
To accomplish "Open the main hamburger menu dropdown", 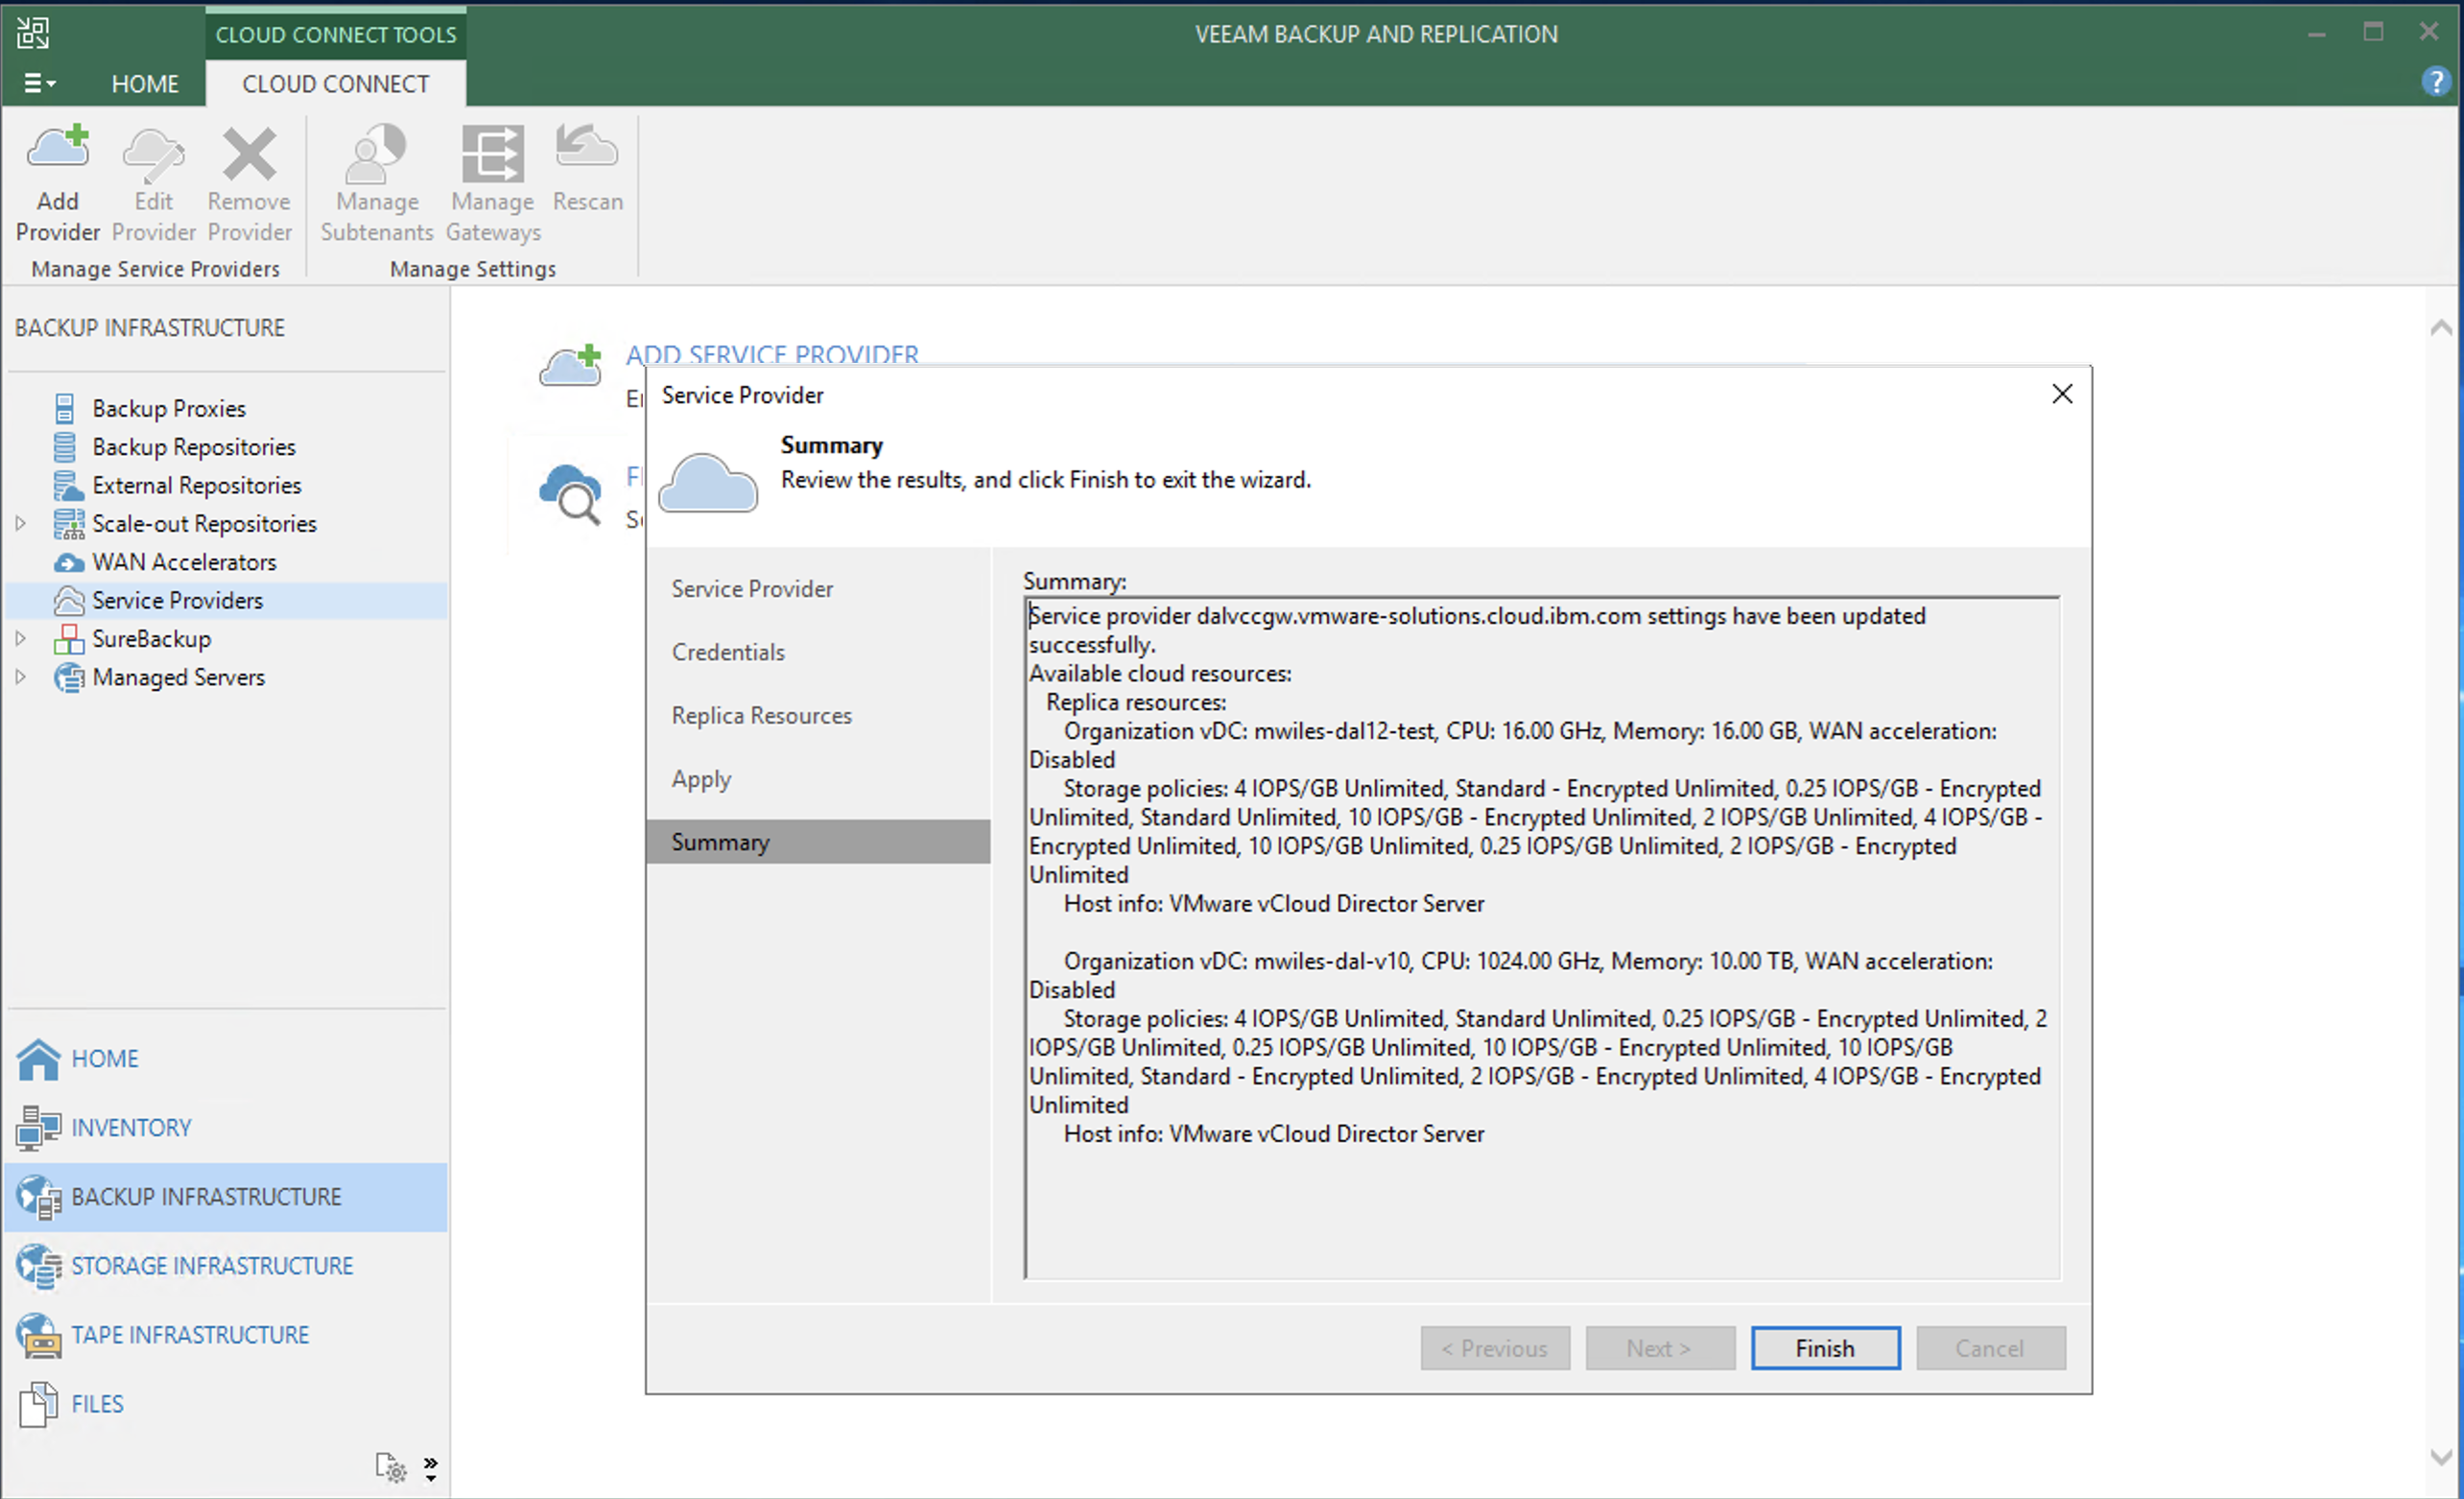I will coord(38,84).
